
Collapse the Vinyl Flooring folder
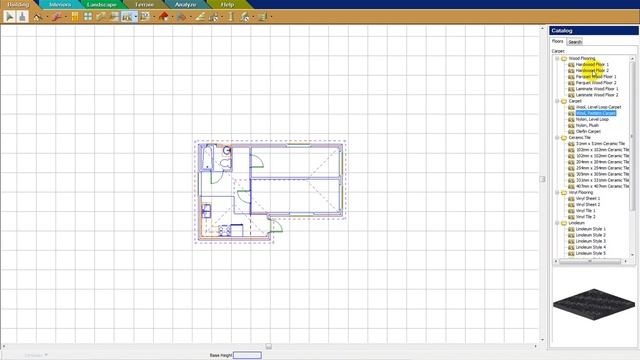point(557,192)
